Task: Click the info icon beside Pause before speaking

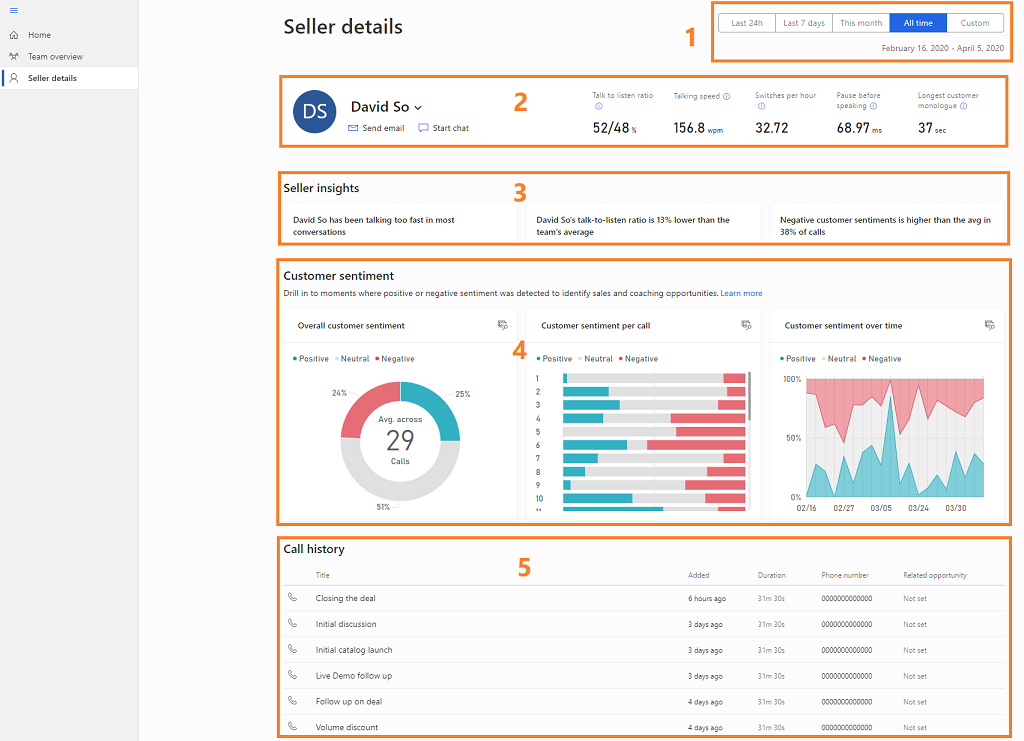Action: (873, 107)
